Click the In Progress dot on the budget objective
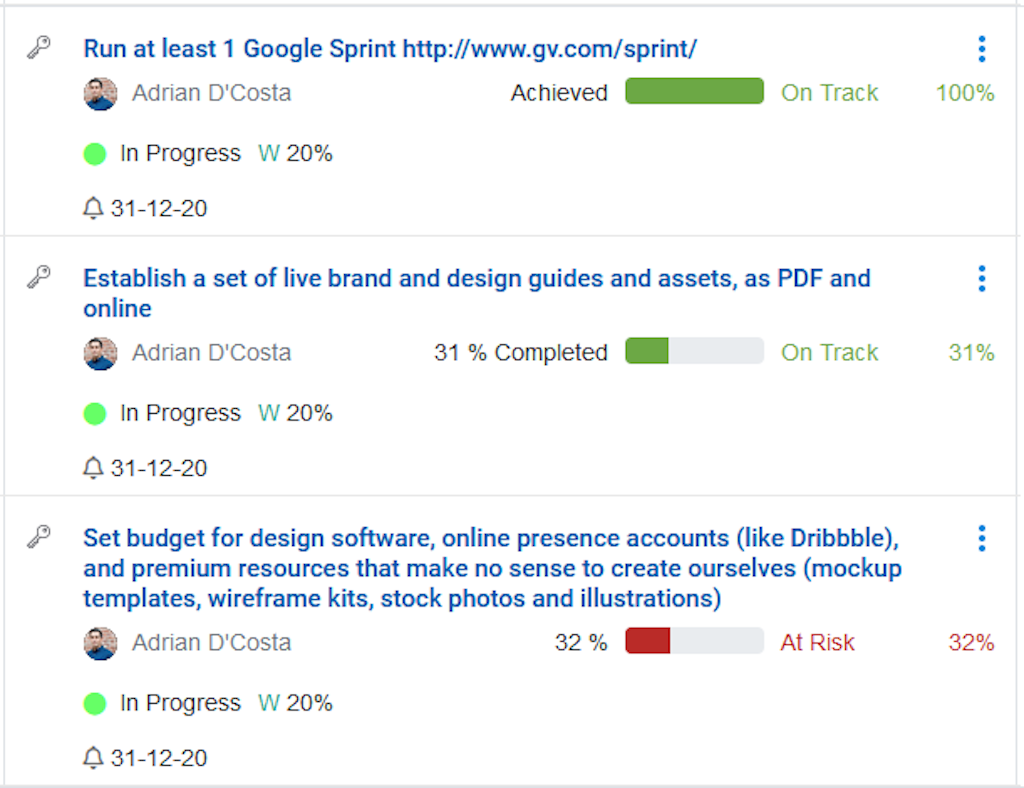The image size is (1024, 788). coord(94,703)
